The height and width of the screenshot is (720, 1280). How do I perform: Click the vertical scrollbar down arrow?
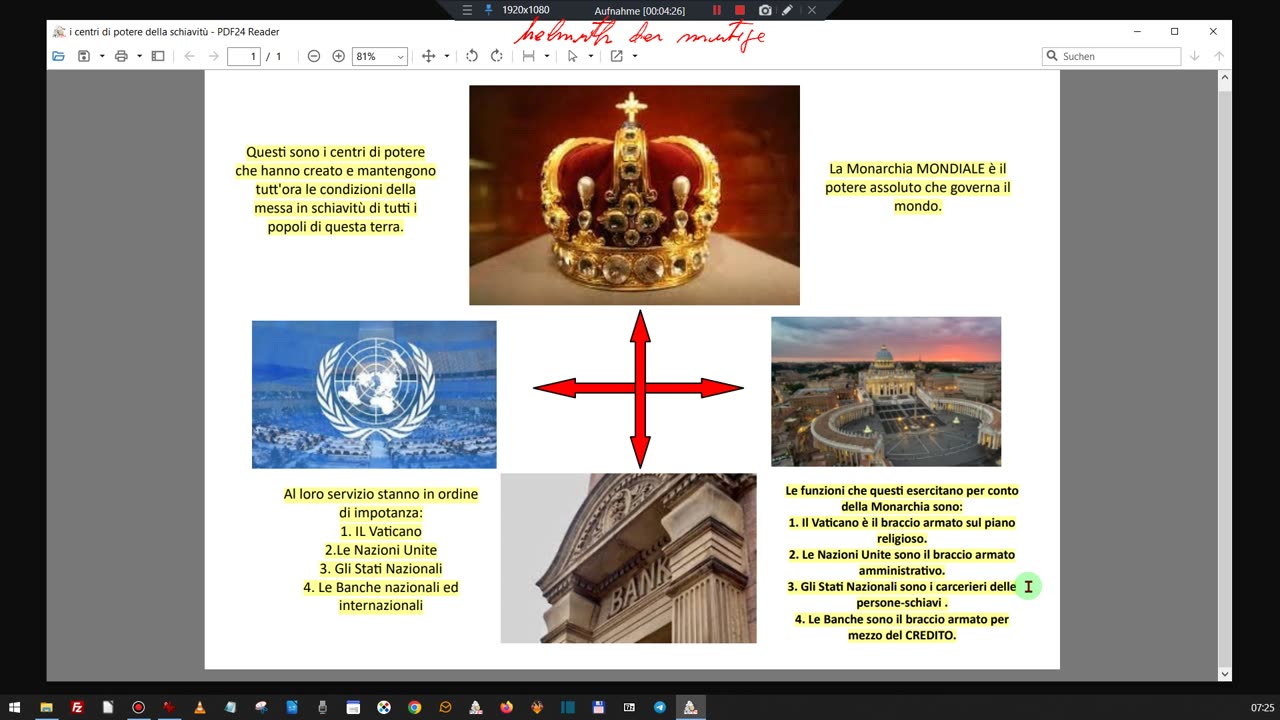pyautogui.click(x=1225, y=674)
